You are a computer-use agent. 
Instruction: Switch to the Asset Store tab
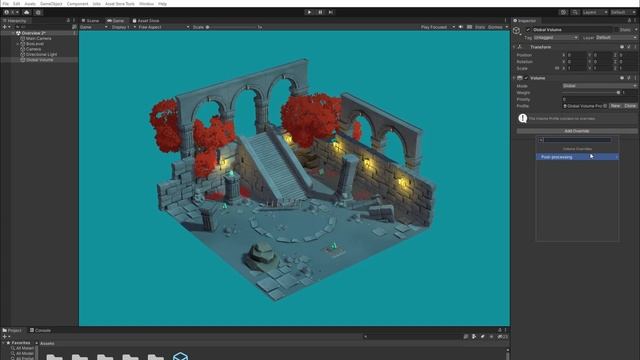(146, 20)
